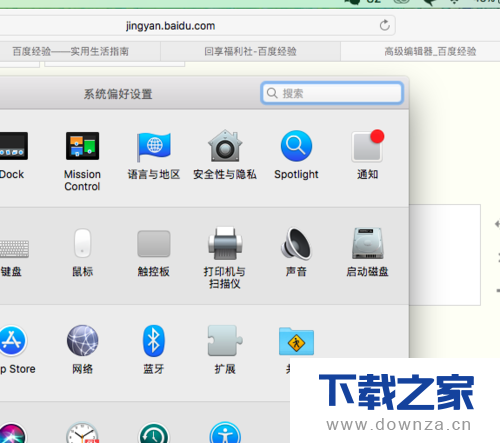Open 蓝牙 Bluetooth preferences

[154, 341]
